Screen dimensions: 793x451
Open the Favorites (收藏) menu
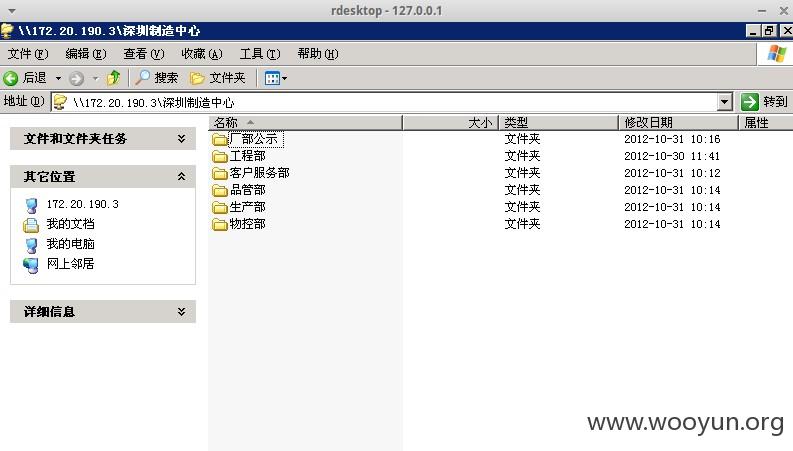tap(202, 54)
